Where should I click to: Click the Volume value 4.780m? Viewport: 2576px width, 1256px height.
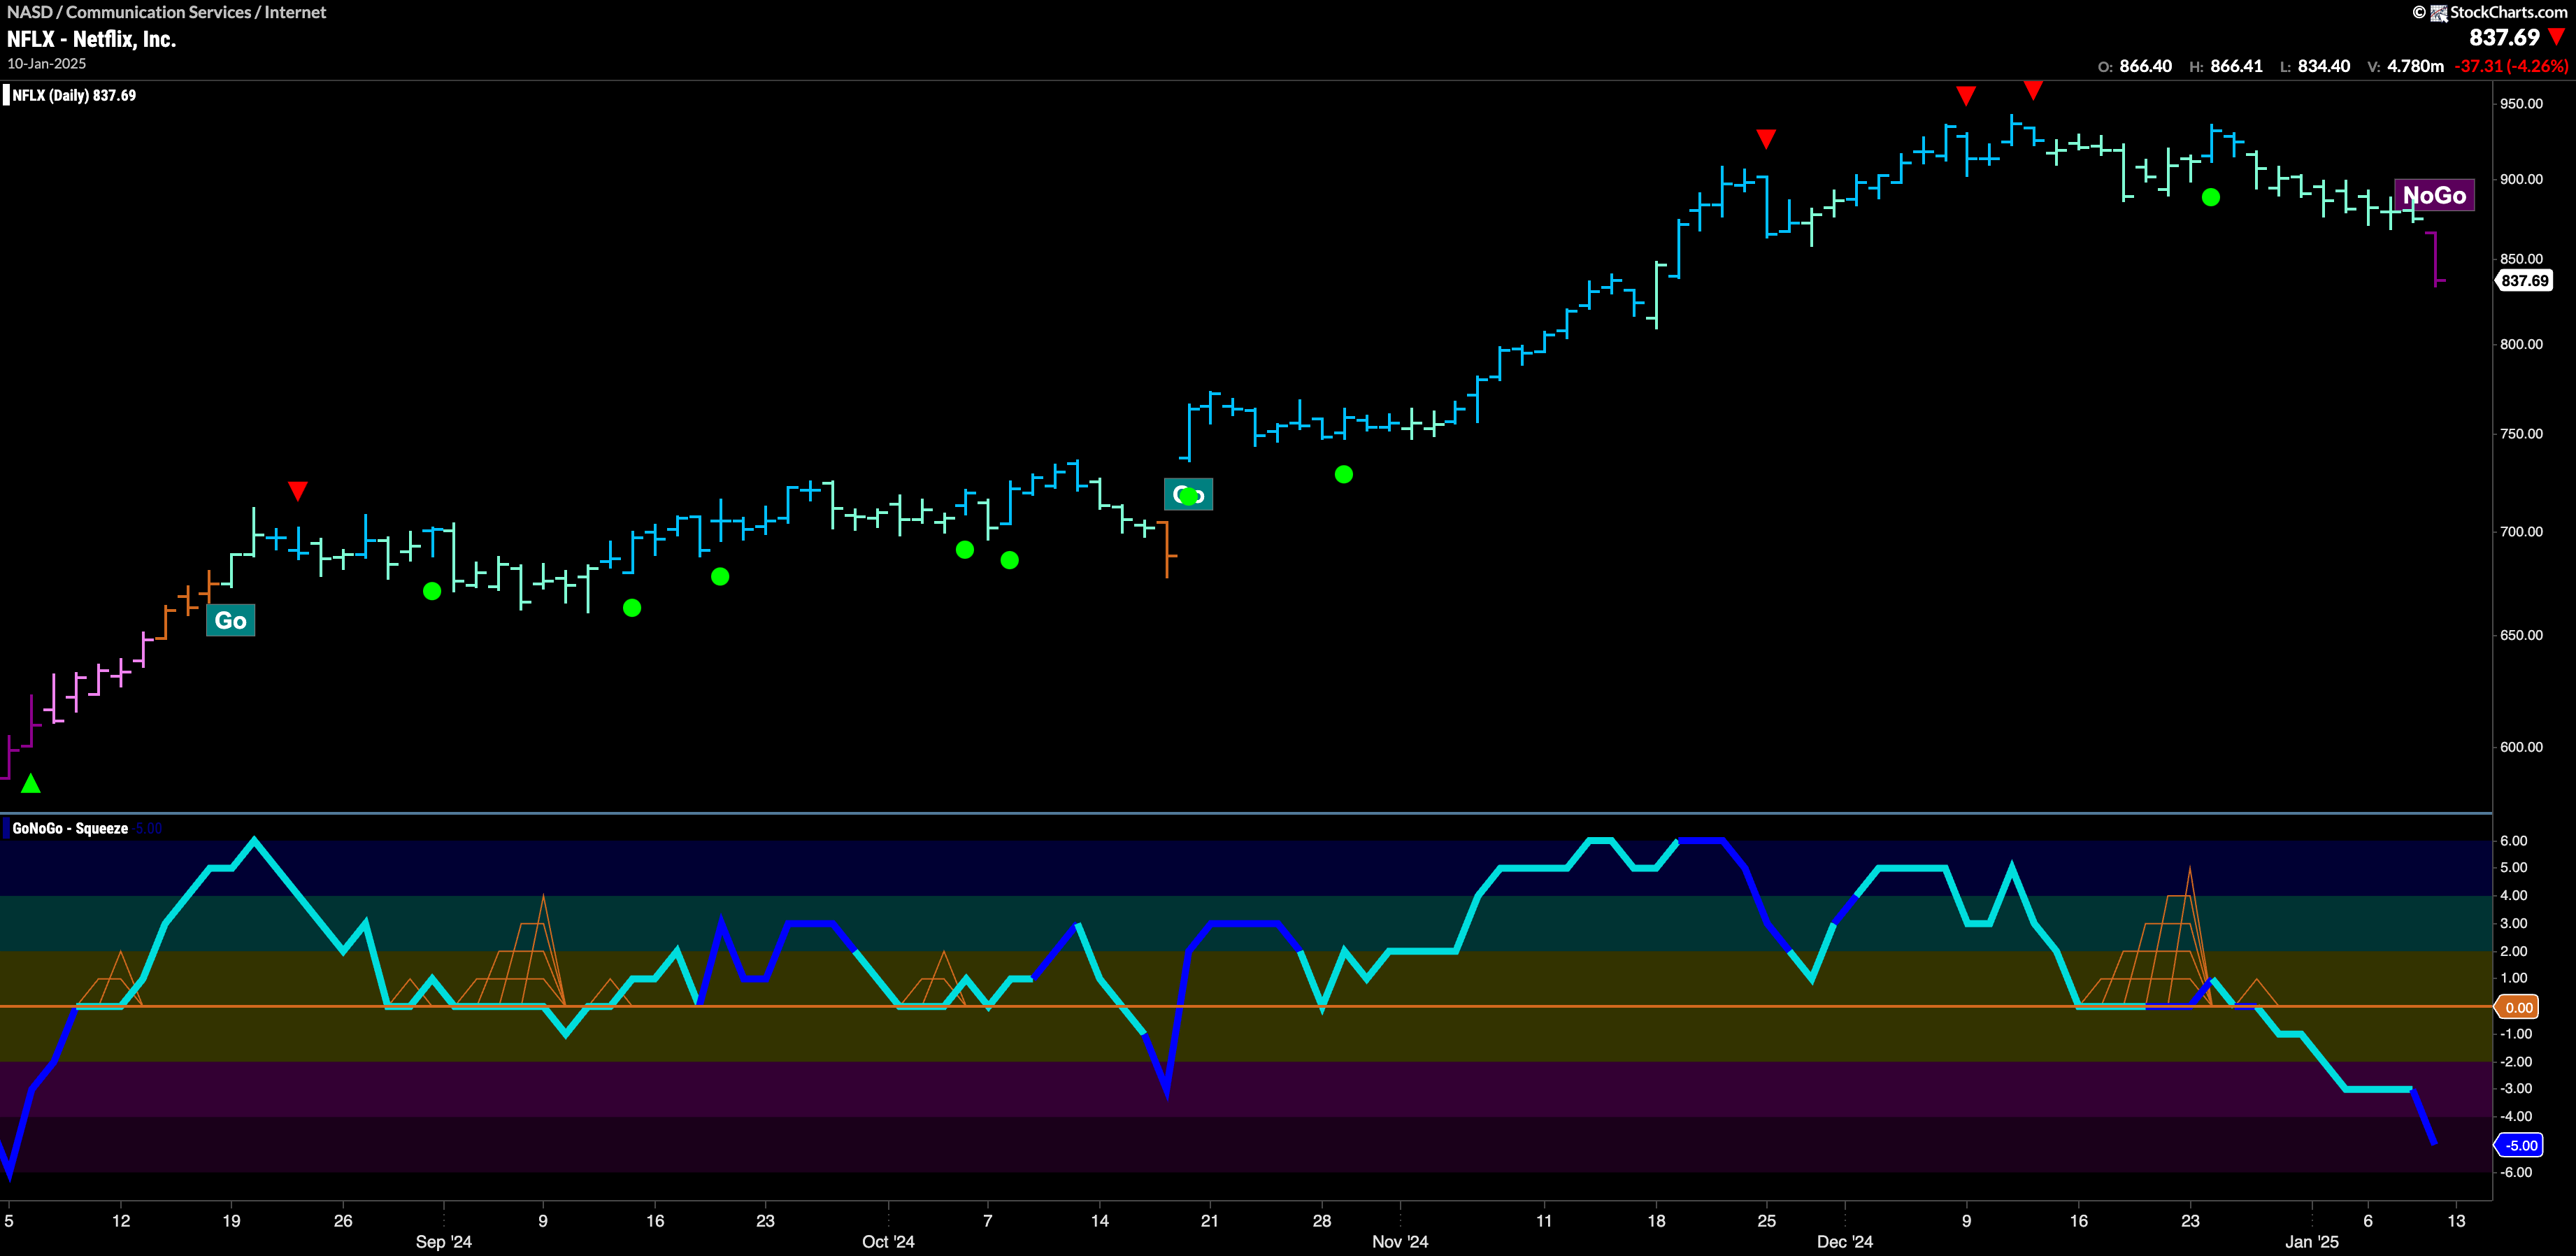(2415, 66)
